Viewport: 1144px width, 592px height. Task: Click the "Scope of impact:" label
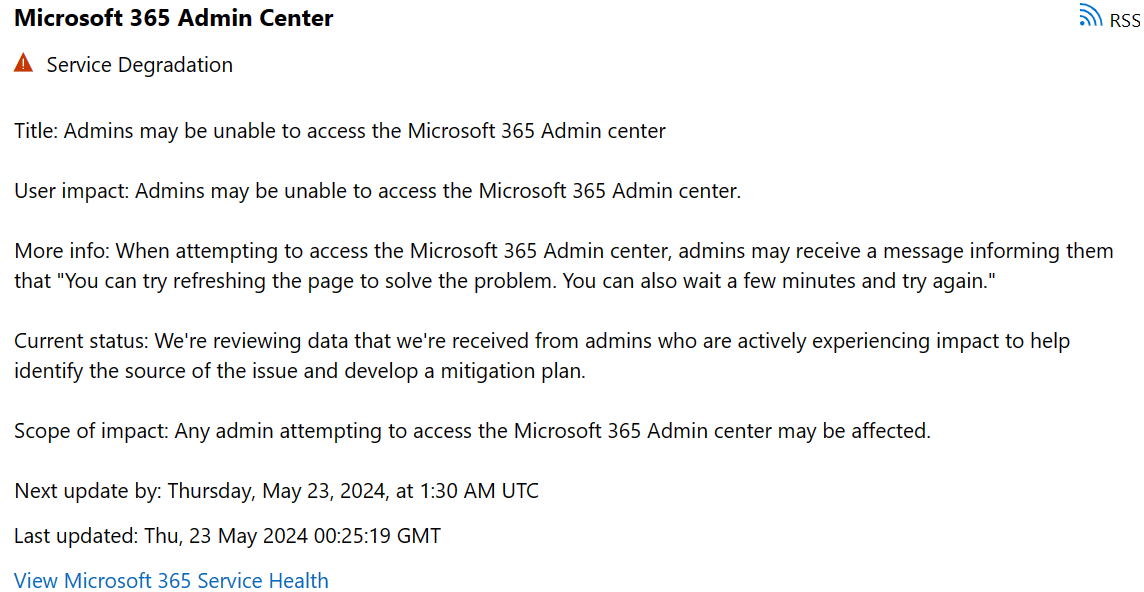pos(92,431)
